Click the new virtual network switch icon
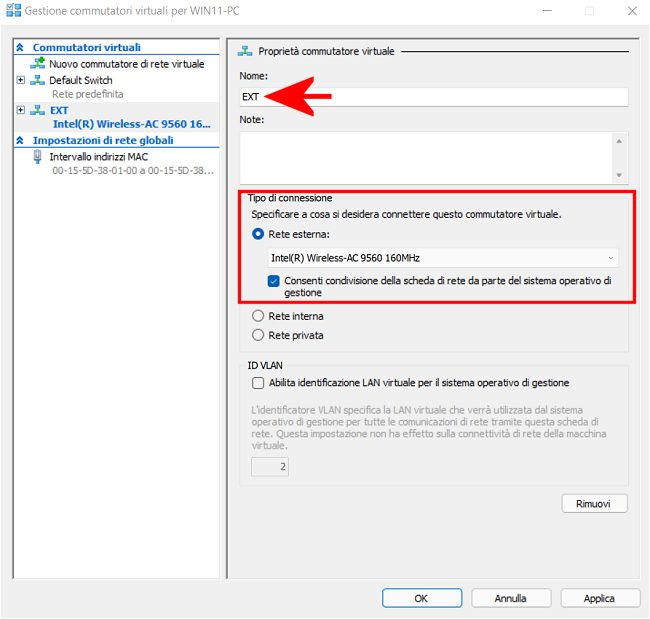 (x=38, y=64)
